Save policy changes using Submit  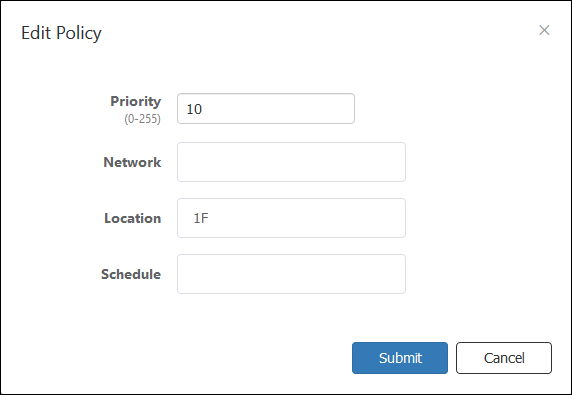[400, 358]
